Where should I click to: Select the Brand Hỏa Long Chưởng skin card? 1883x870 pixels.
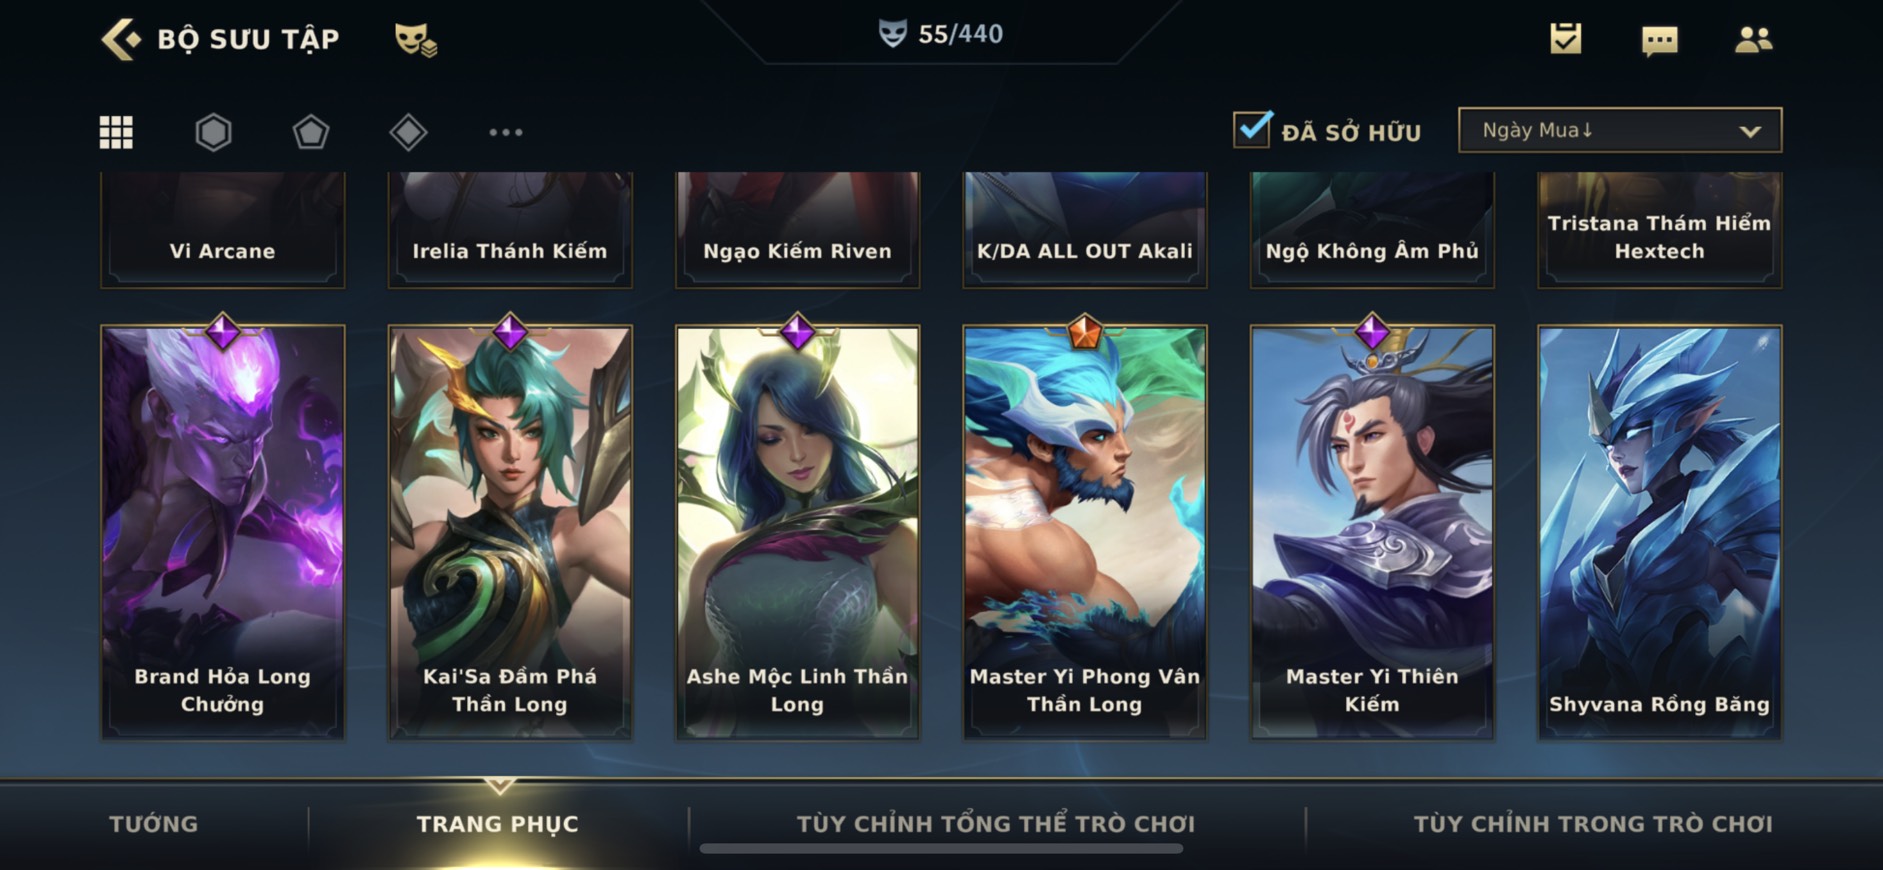(222, 532)
